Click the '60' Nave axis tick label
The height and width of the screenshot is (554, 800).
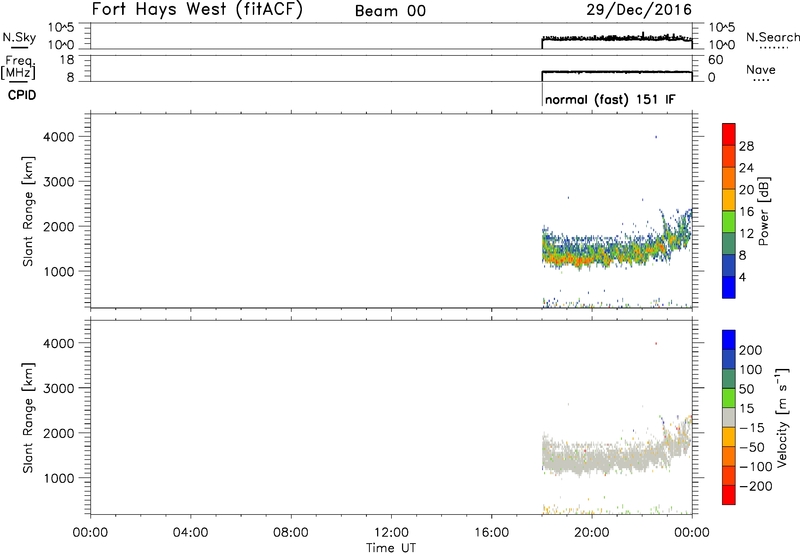coord(715,60)
